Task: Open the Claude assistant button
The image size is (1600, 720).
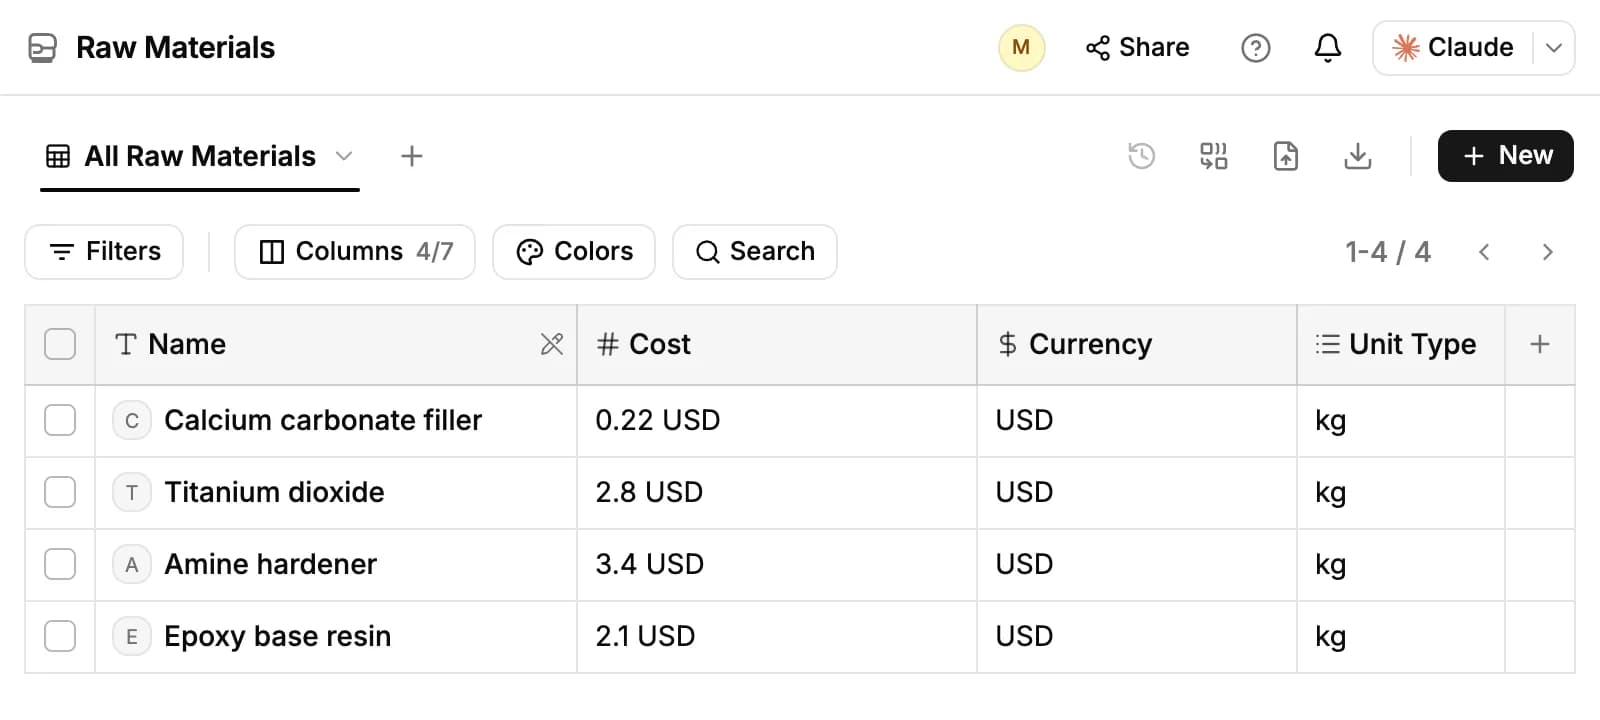Action: (1452, 48)
